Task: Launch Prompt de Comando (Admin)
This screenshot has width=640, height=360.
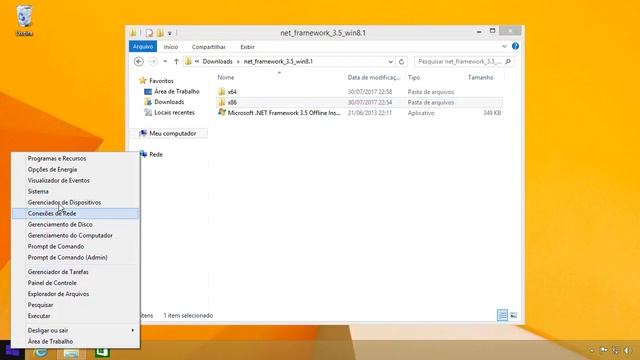Action: (x=76, y=258)
